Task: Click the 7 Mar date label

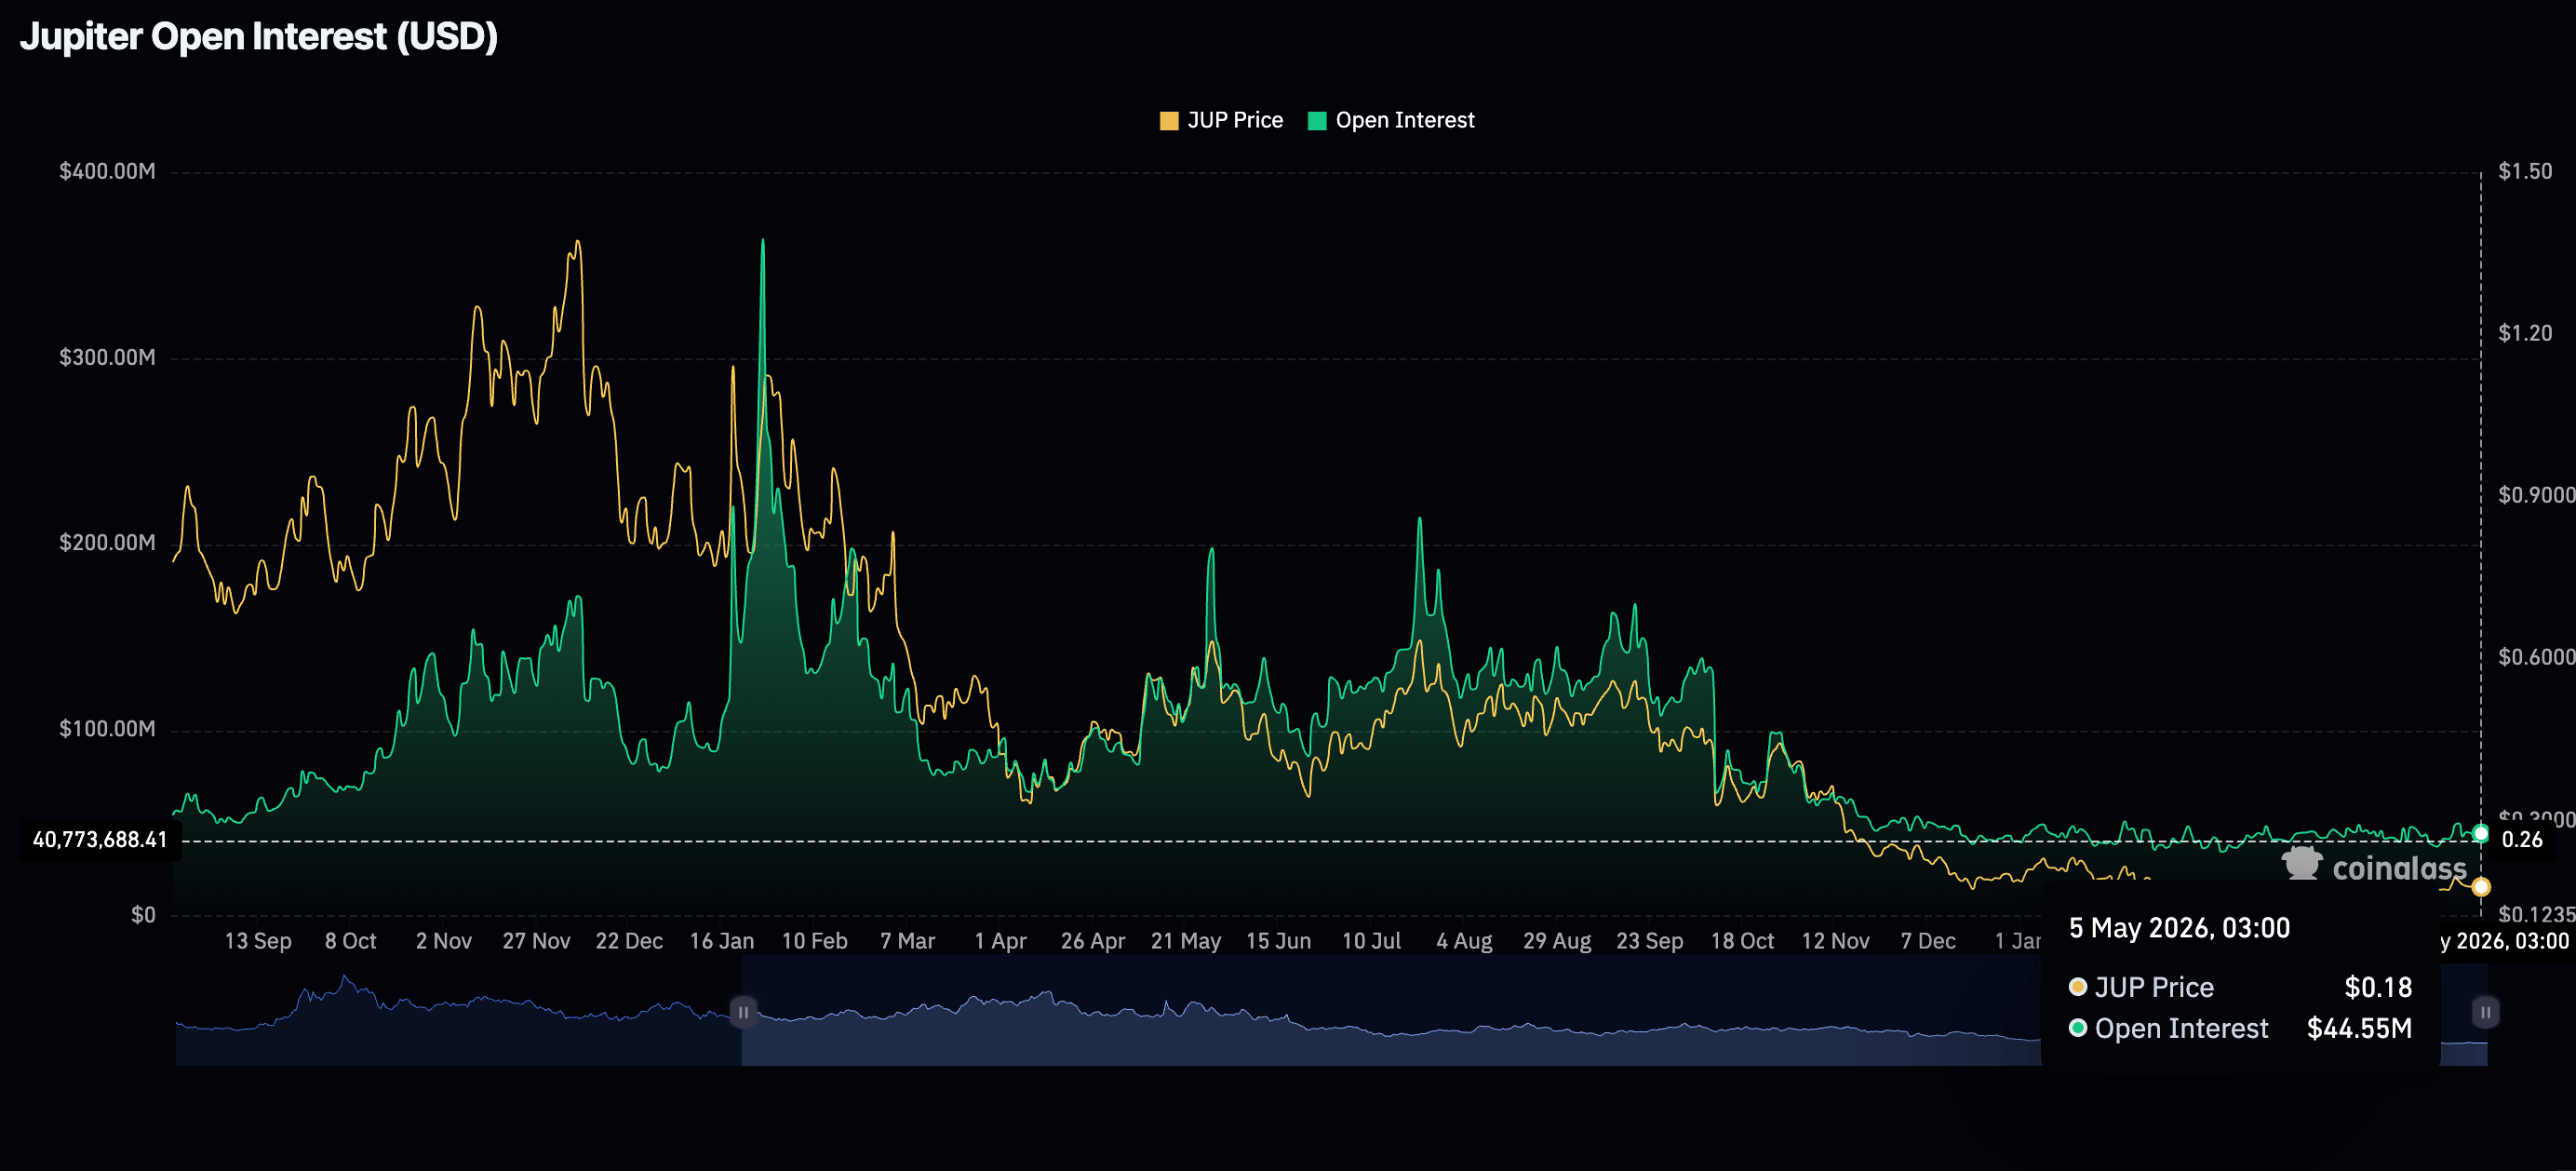Action: [908, 941]
